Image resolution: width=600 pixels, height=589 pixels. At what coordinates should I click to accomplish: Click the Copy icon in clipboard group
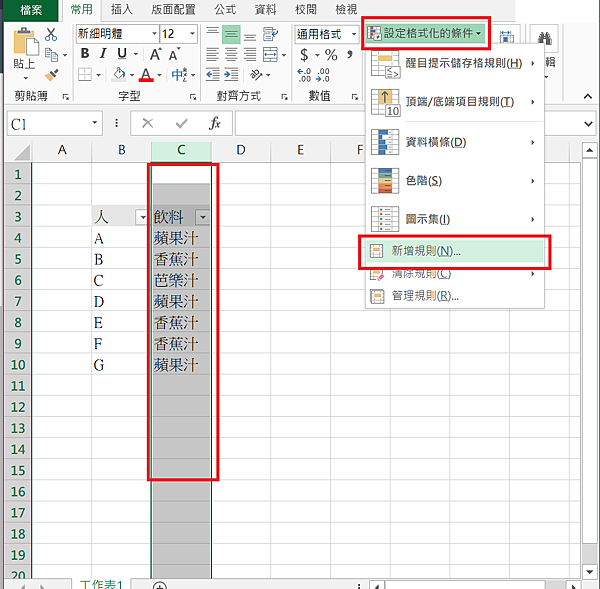click(51, 55)
